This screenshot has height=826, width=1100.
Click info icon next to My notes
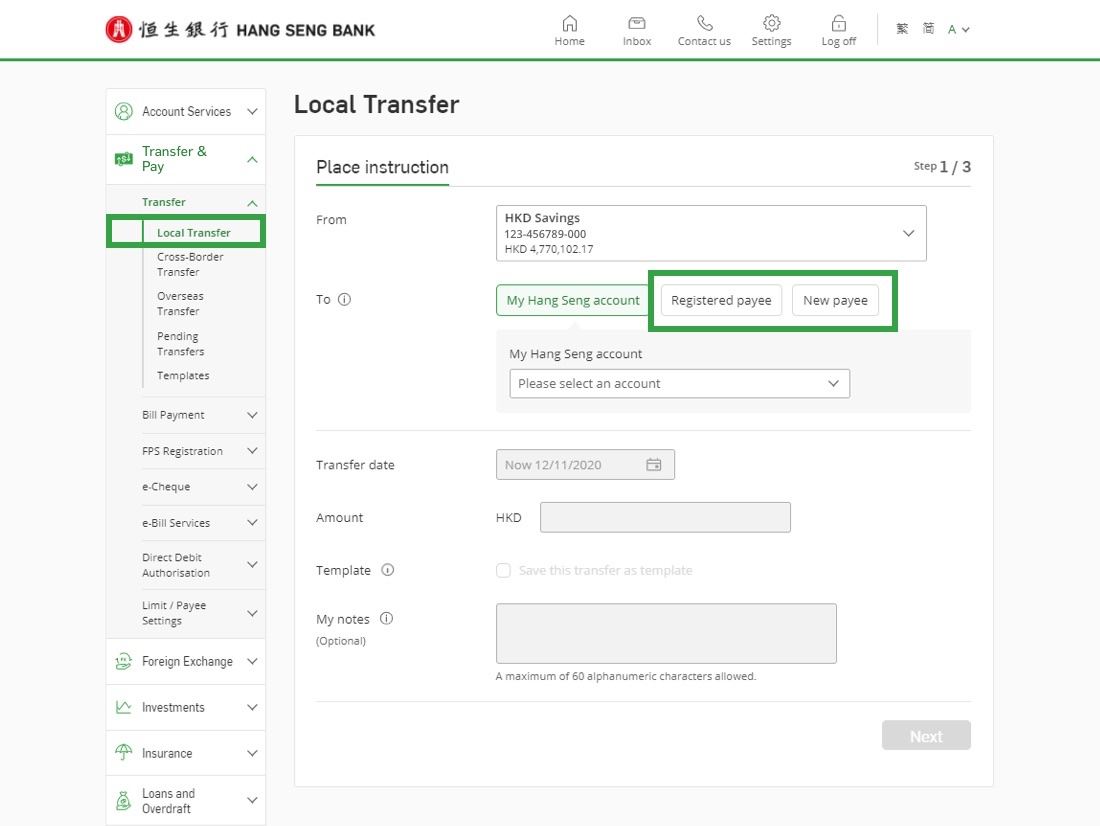click(x=386, y=618)
